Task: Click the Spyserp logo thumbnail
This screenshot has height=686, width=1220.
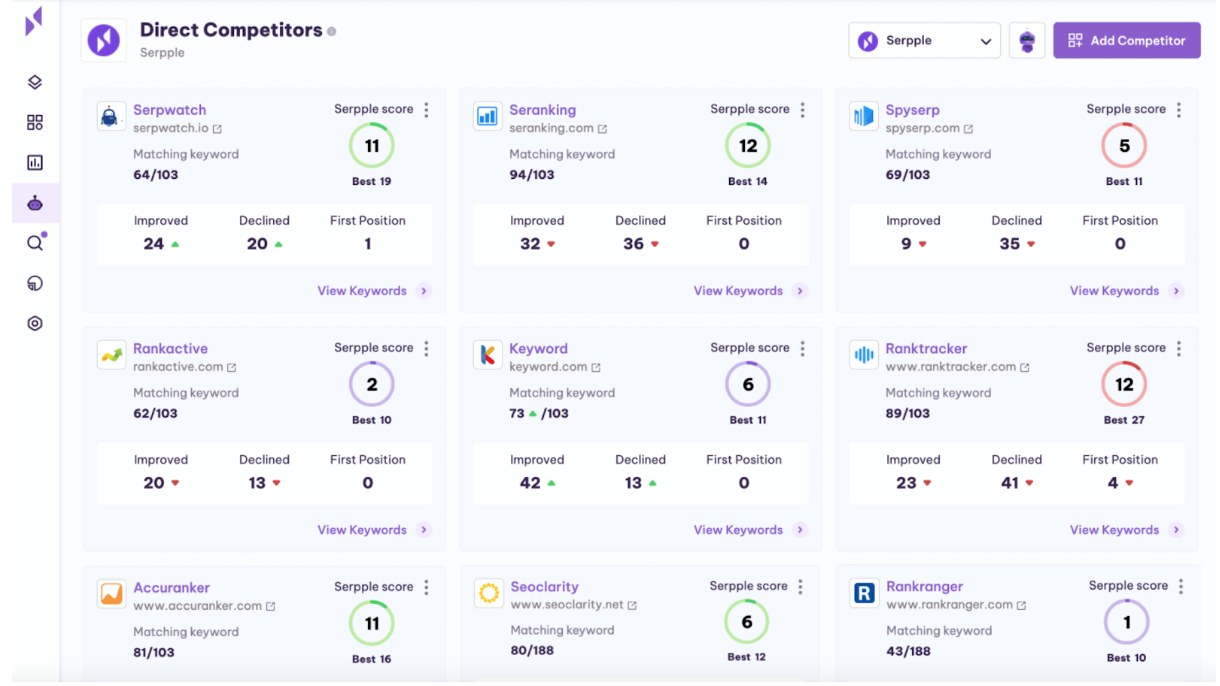Action: [863, 116]
